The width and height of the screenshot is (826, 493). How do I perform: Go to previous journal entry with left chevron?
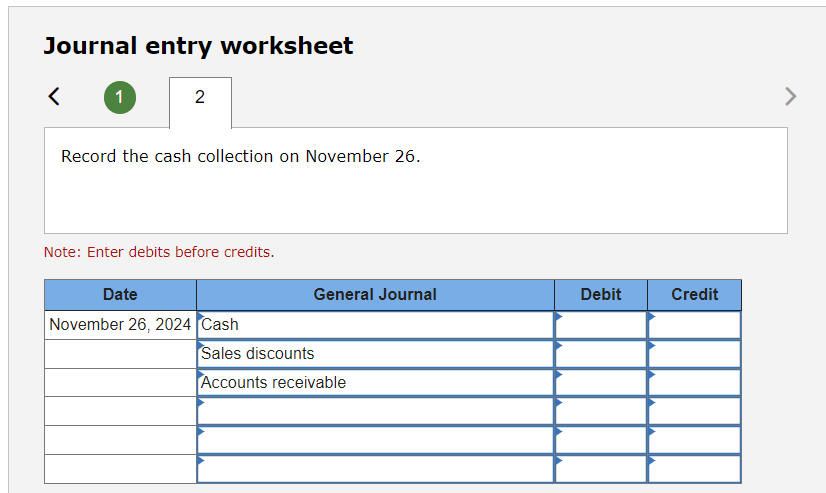point(54,96)
